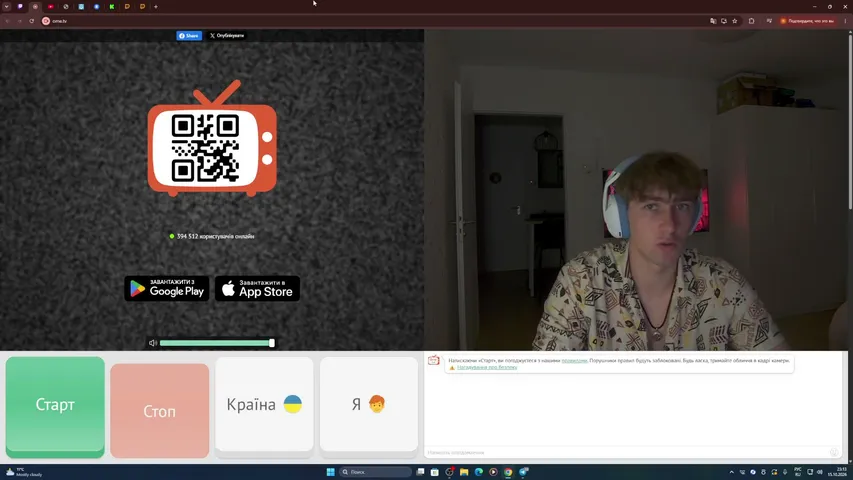Click the page vertical scrollbar

pyautogui.click(x=850, y=120)
